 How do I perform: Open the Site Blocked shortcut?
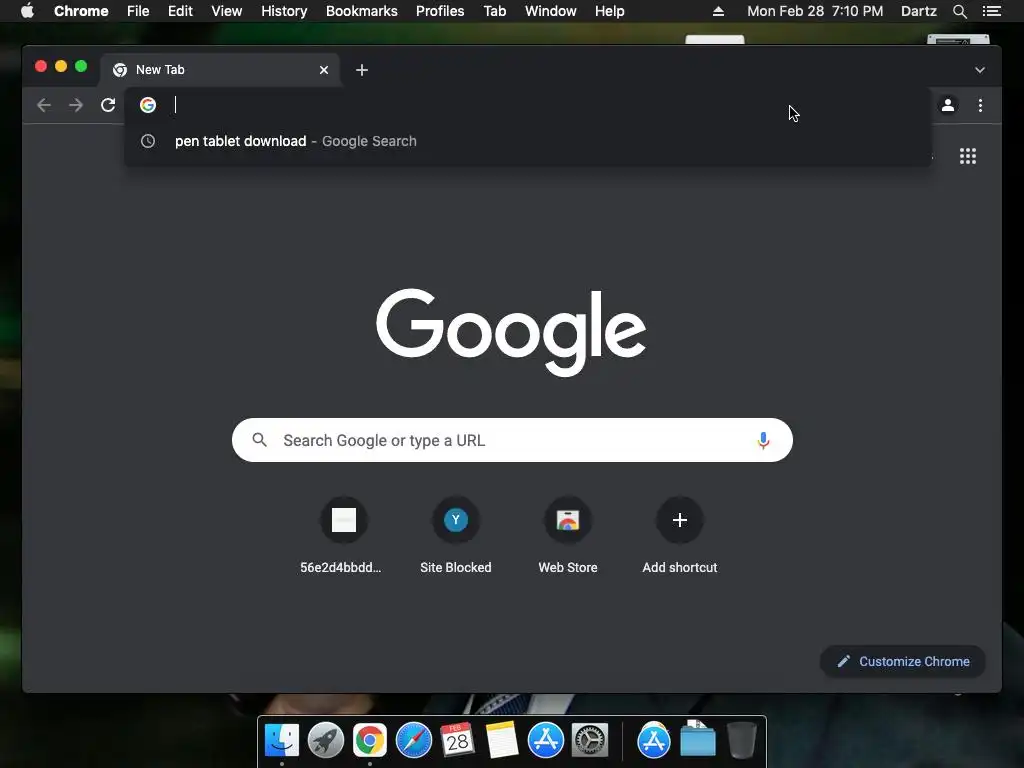click(x=456, y=535)
